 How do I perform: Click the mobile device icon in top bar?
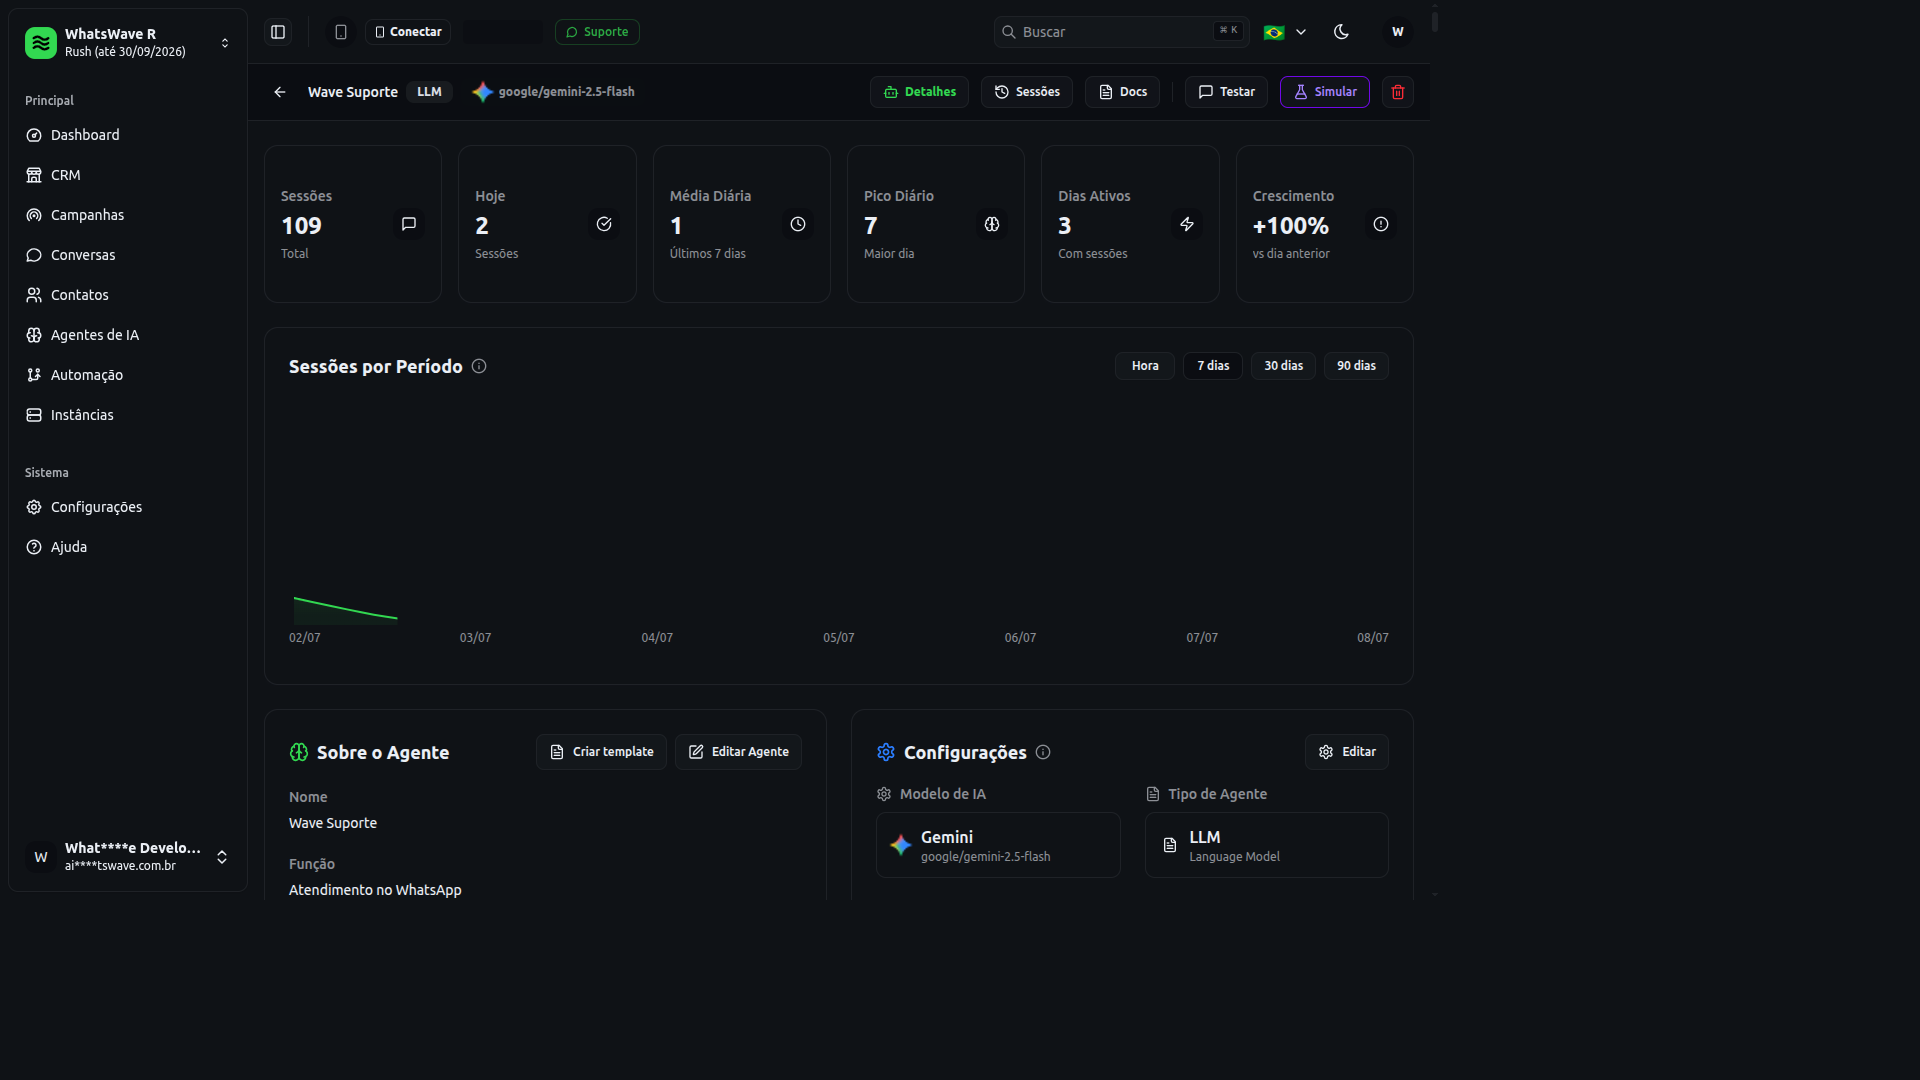click(341, 32)
